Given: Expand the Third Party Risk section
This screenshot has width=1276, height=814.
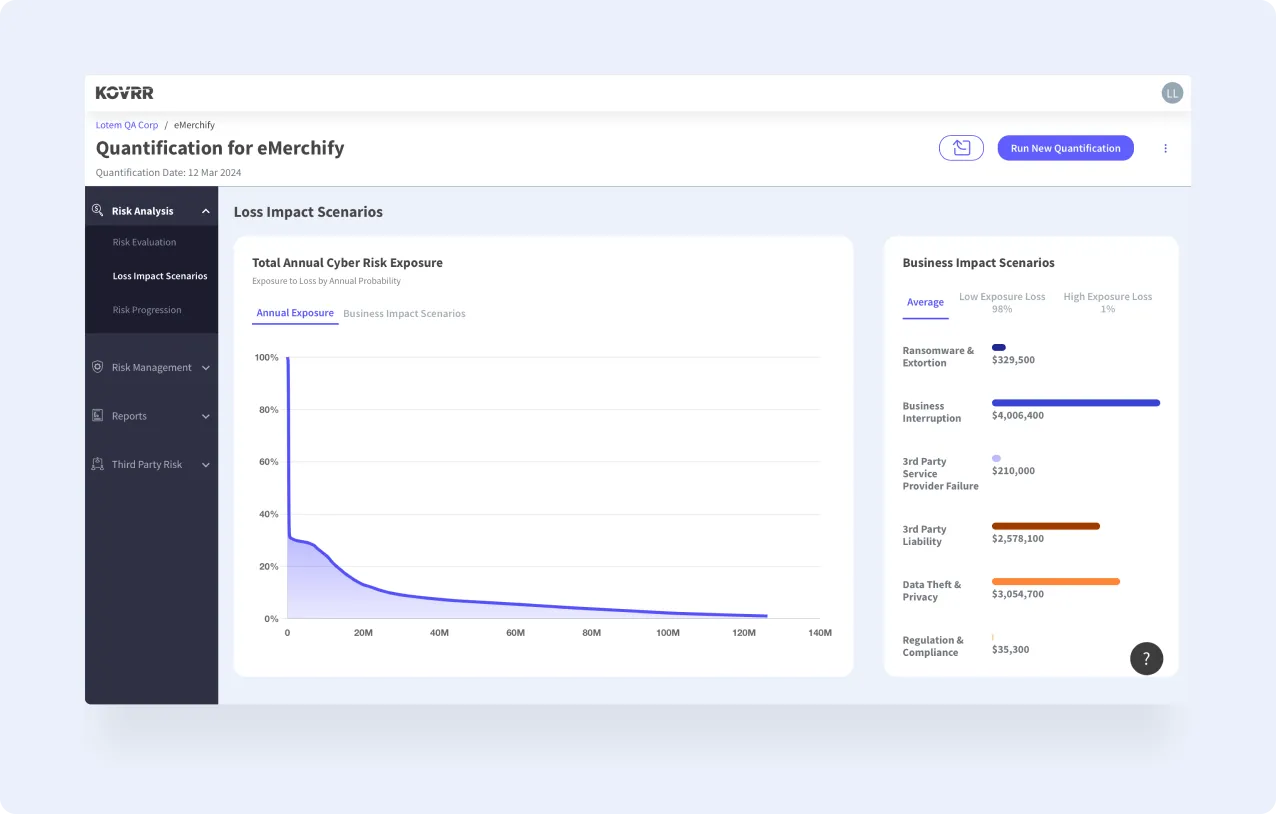Looking at the screenshot, I should pyautogui.click(x=208, y=464).
